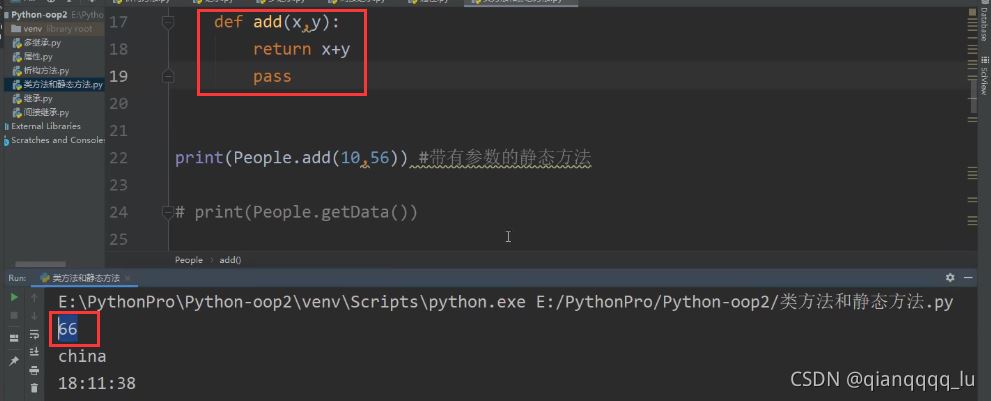The width and height of the screenshot is (991, 401).
Task: Click the 属性.py Python file icon
Action: pos(17,57)
